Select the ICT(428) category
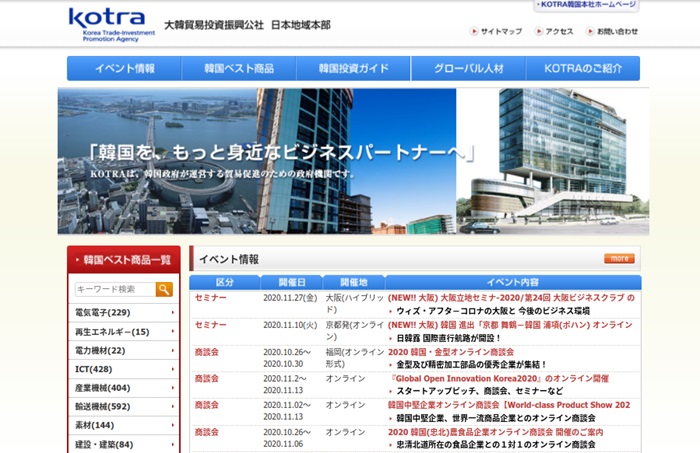Screen dimensions: 700x453 [x=94, y=369]
